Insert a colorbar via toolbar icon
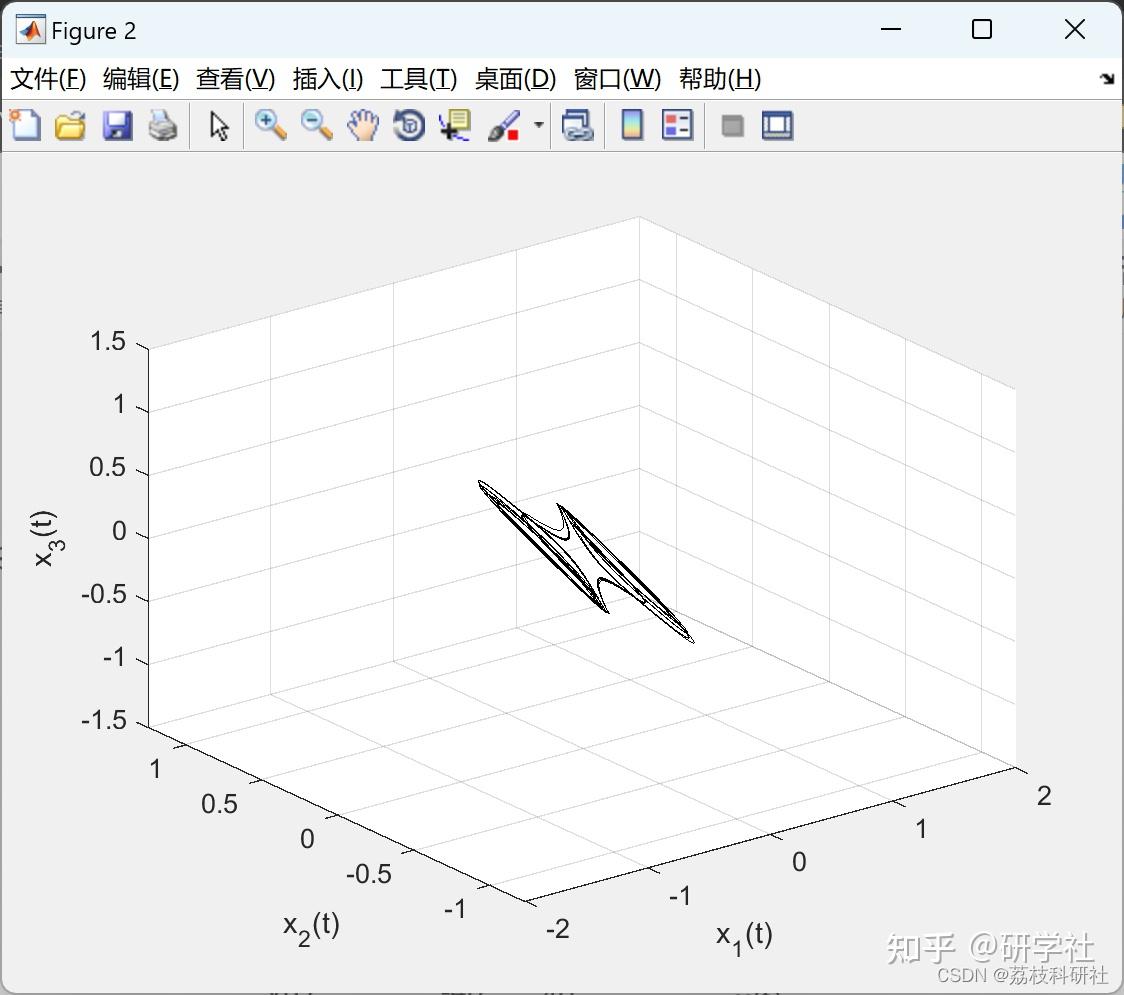 [632, 125]
